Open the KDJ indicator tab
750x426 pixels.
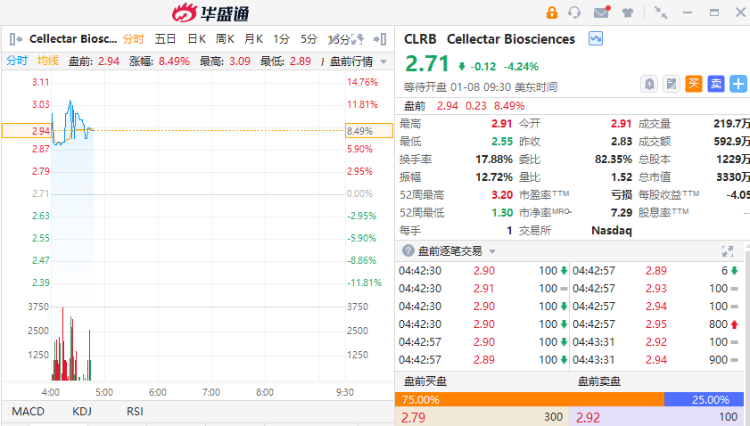pos(82,411)
